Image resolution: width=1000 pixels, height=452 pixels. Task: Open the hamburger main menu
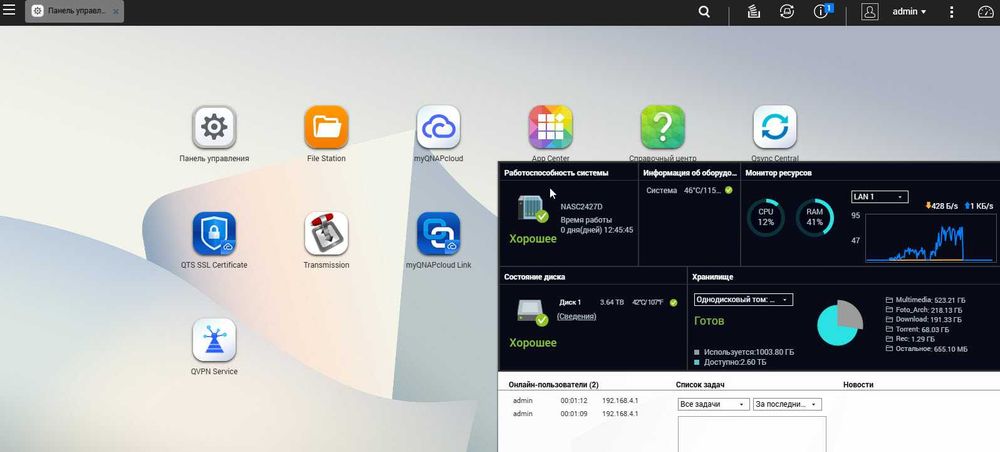click(9, 11)
